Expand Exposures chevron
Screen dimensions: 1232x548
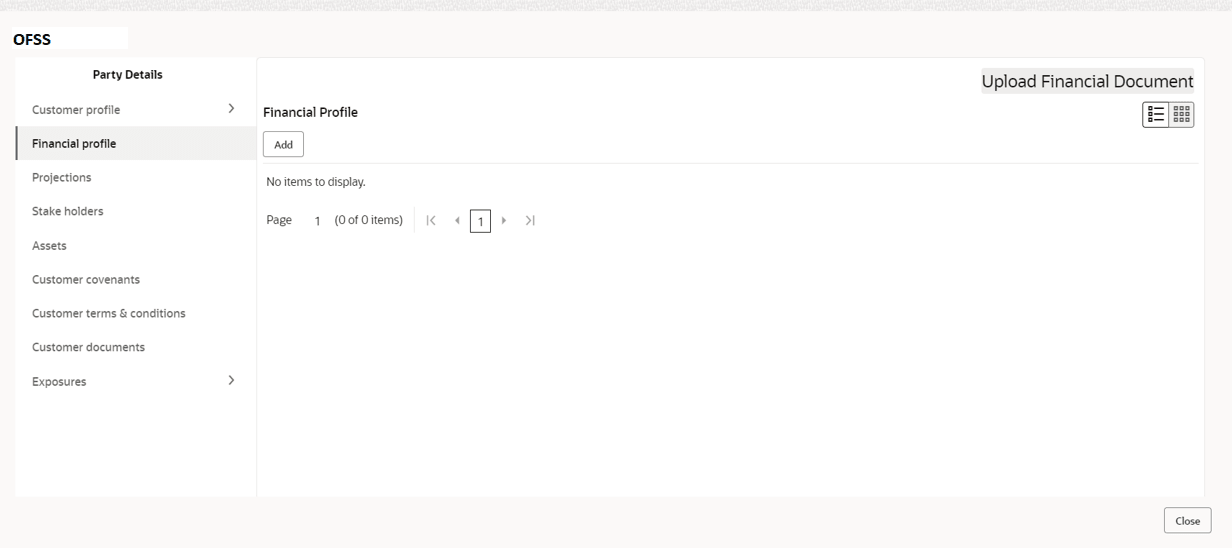pos(231,380)
